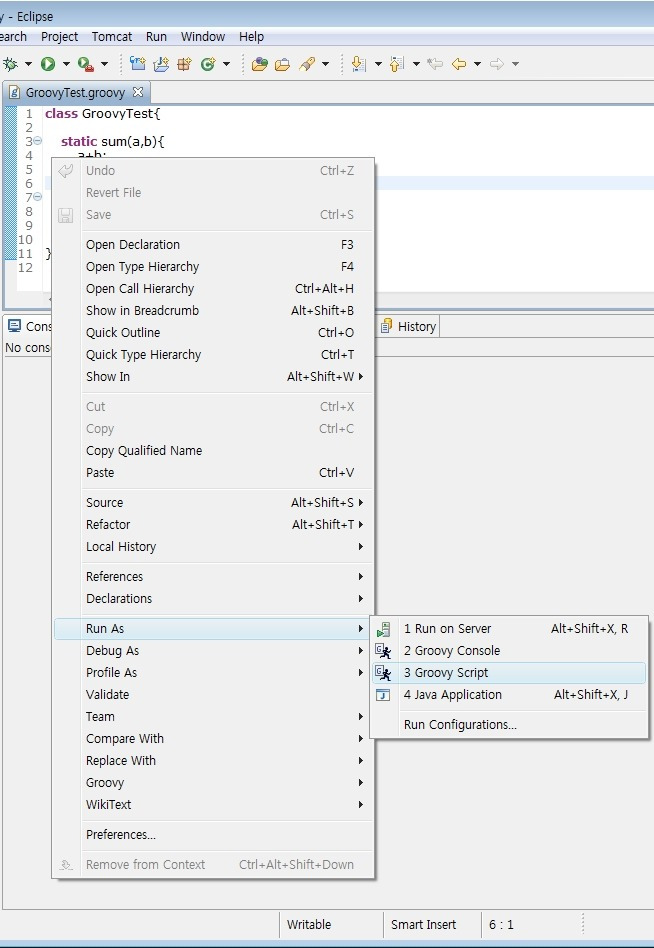
Task: Open the Search flashlight dropdown arrow
Action: (x=325, y=63)
